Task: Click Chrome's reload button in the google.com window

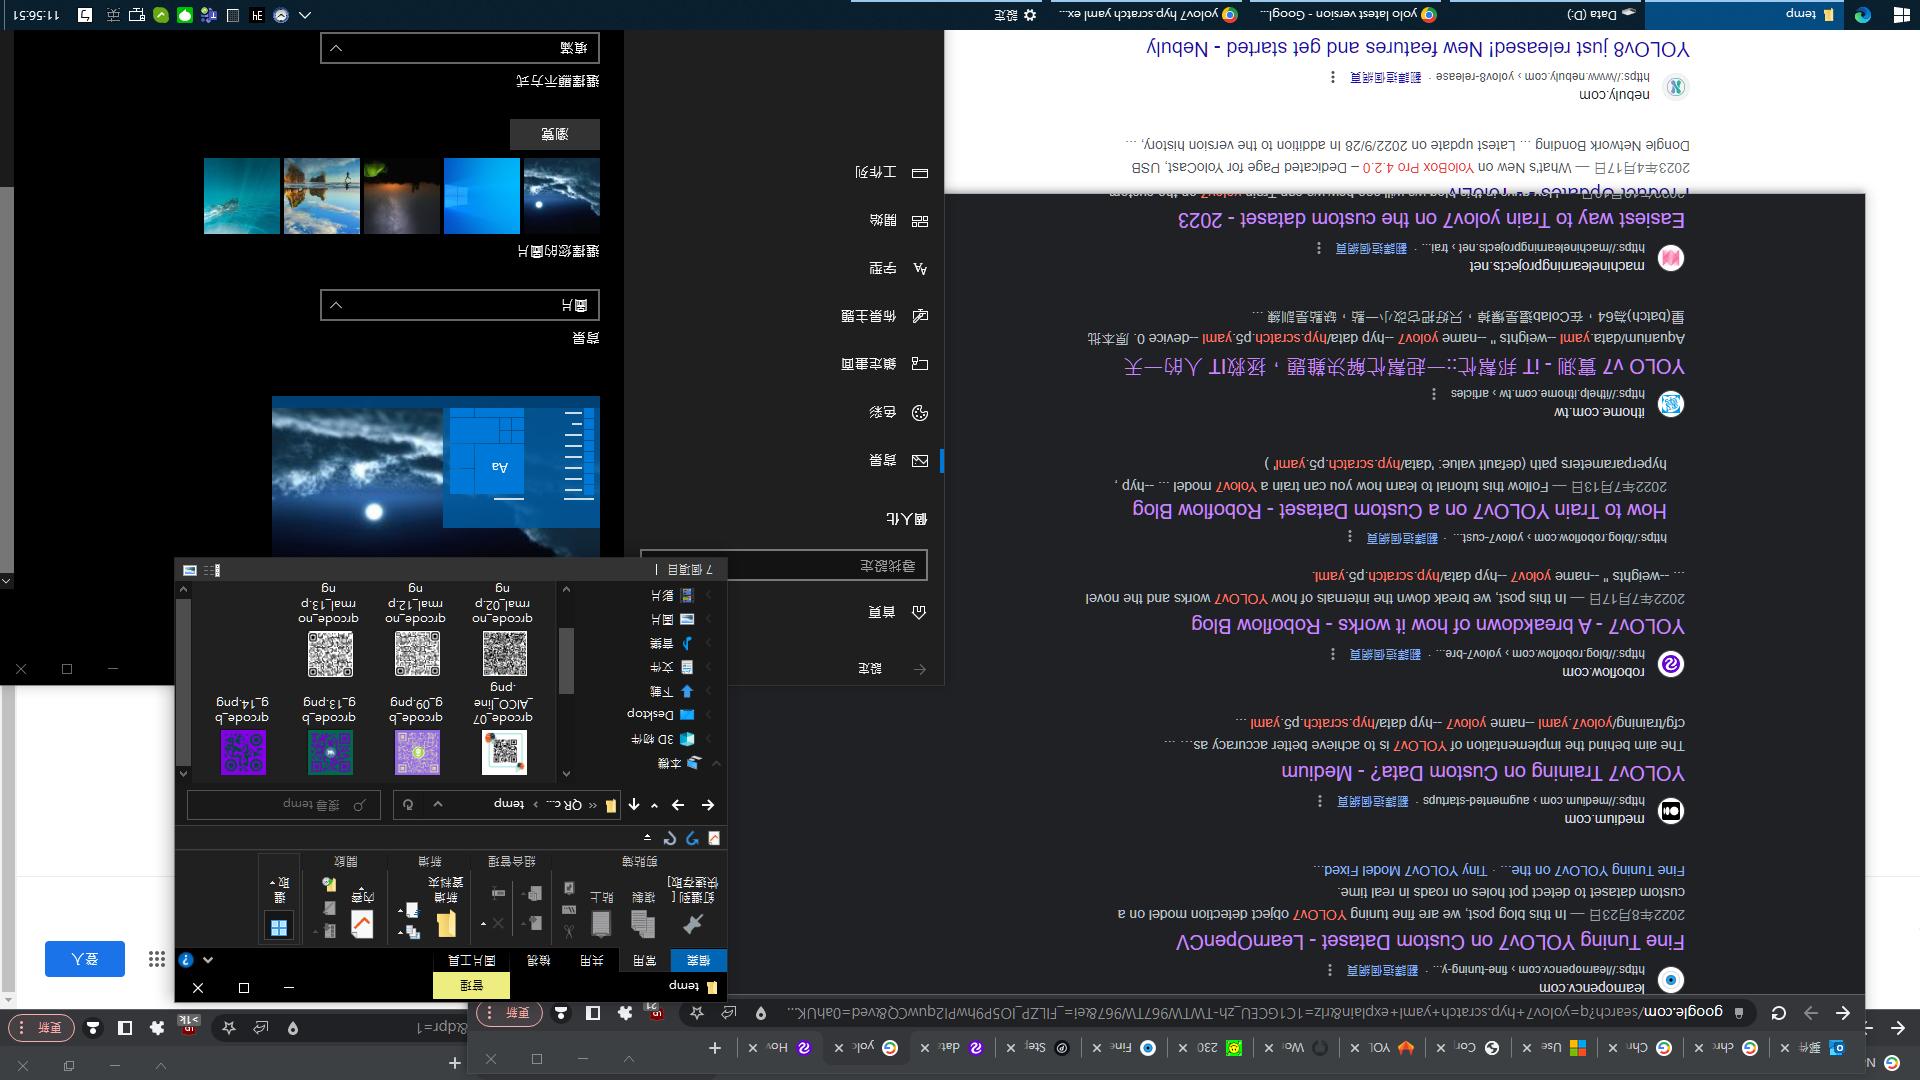Action: [x=1778, y=1013]
